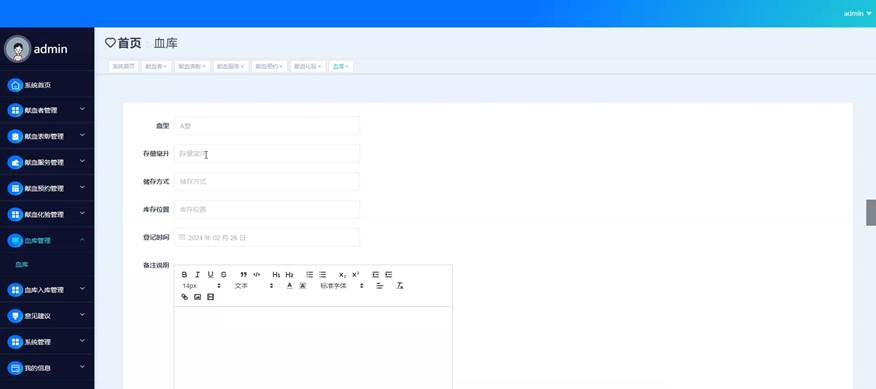The image size is (876, 389).
Task: Collapse 血库管理 in the sidebar
Action: (47, 240)
